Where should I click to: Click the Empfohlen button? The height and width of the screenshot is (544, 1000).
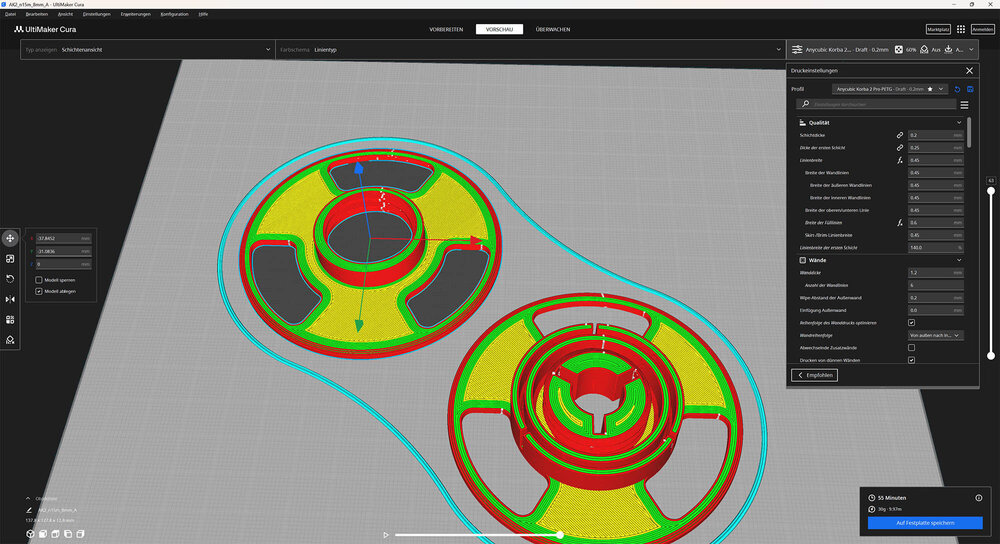point(814,375)
